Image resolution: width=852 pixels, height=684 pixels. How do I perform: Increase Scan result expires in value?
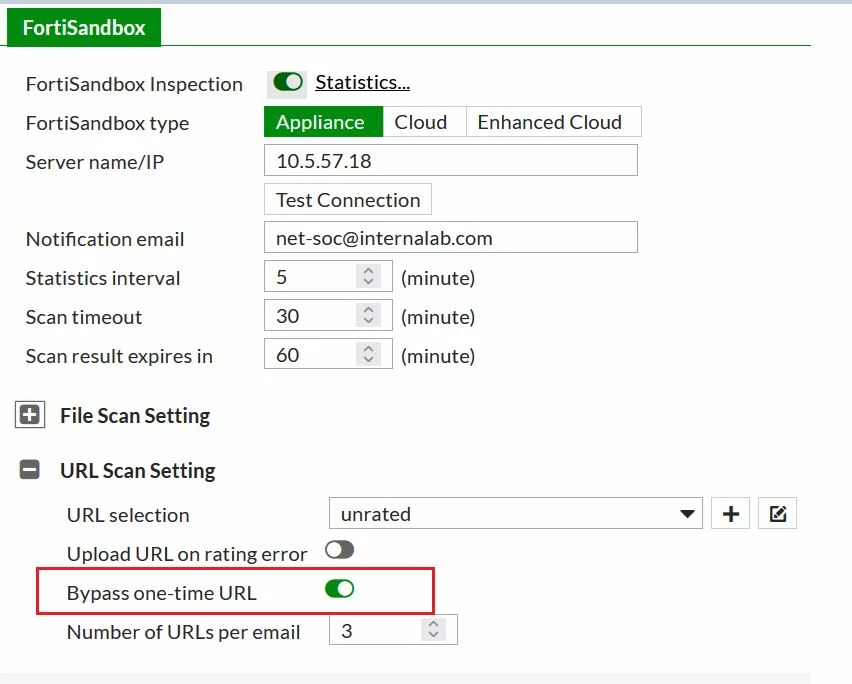pyautogui.click(x=368, y=348)
